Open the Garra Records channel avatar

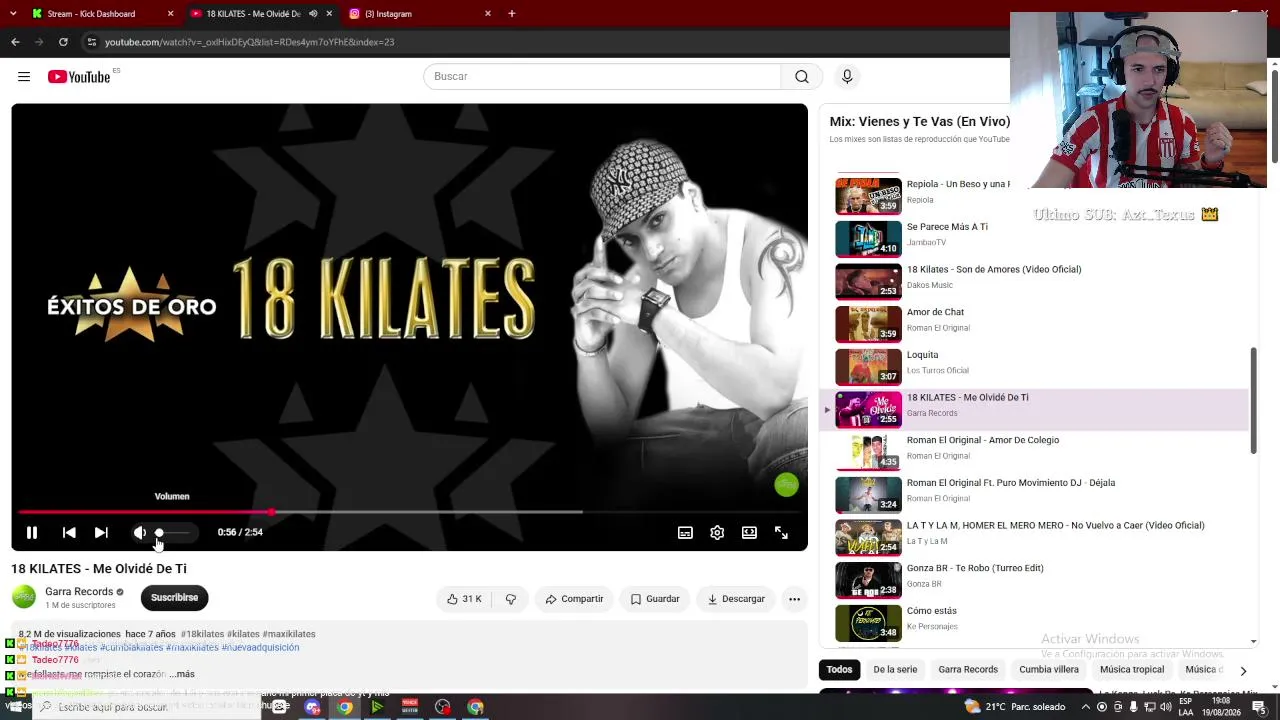[24, 597]
